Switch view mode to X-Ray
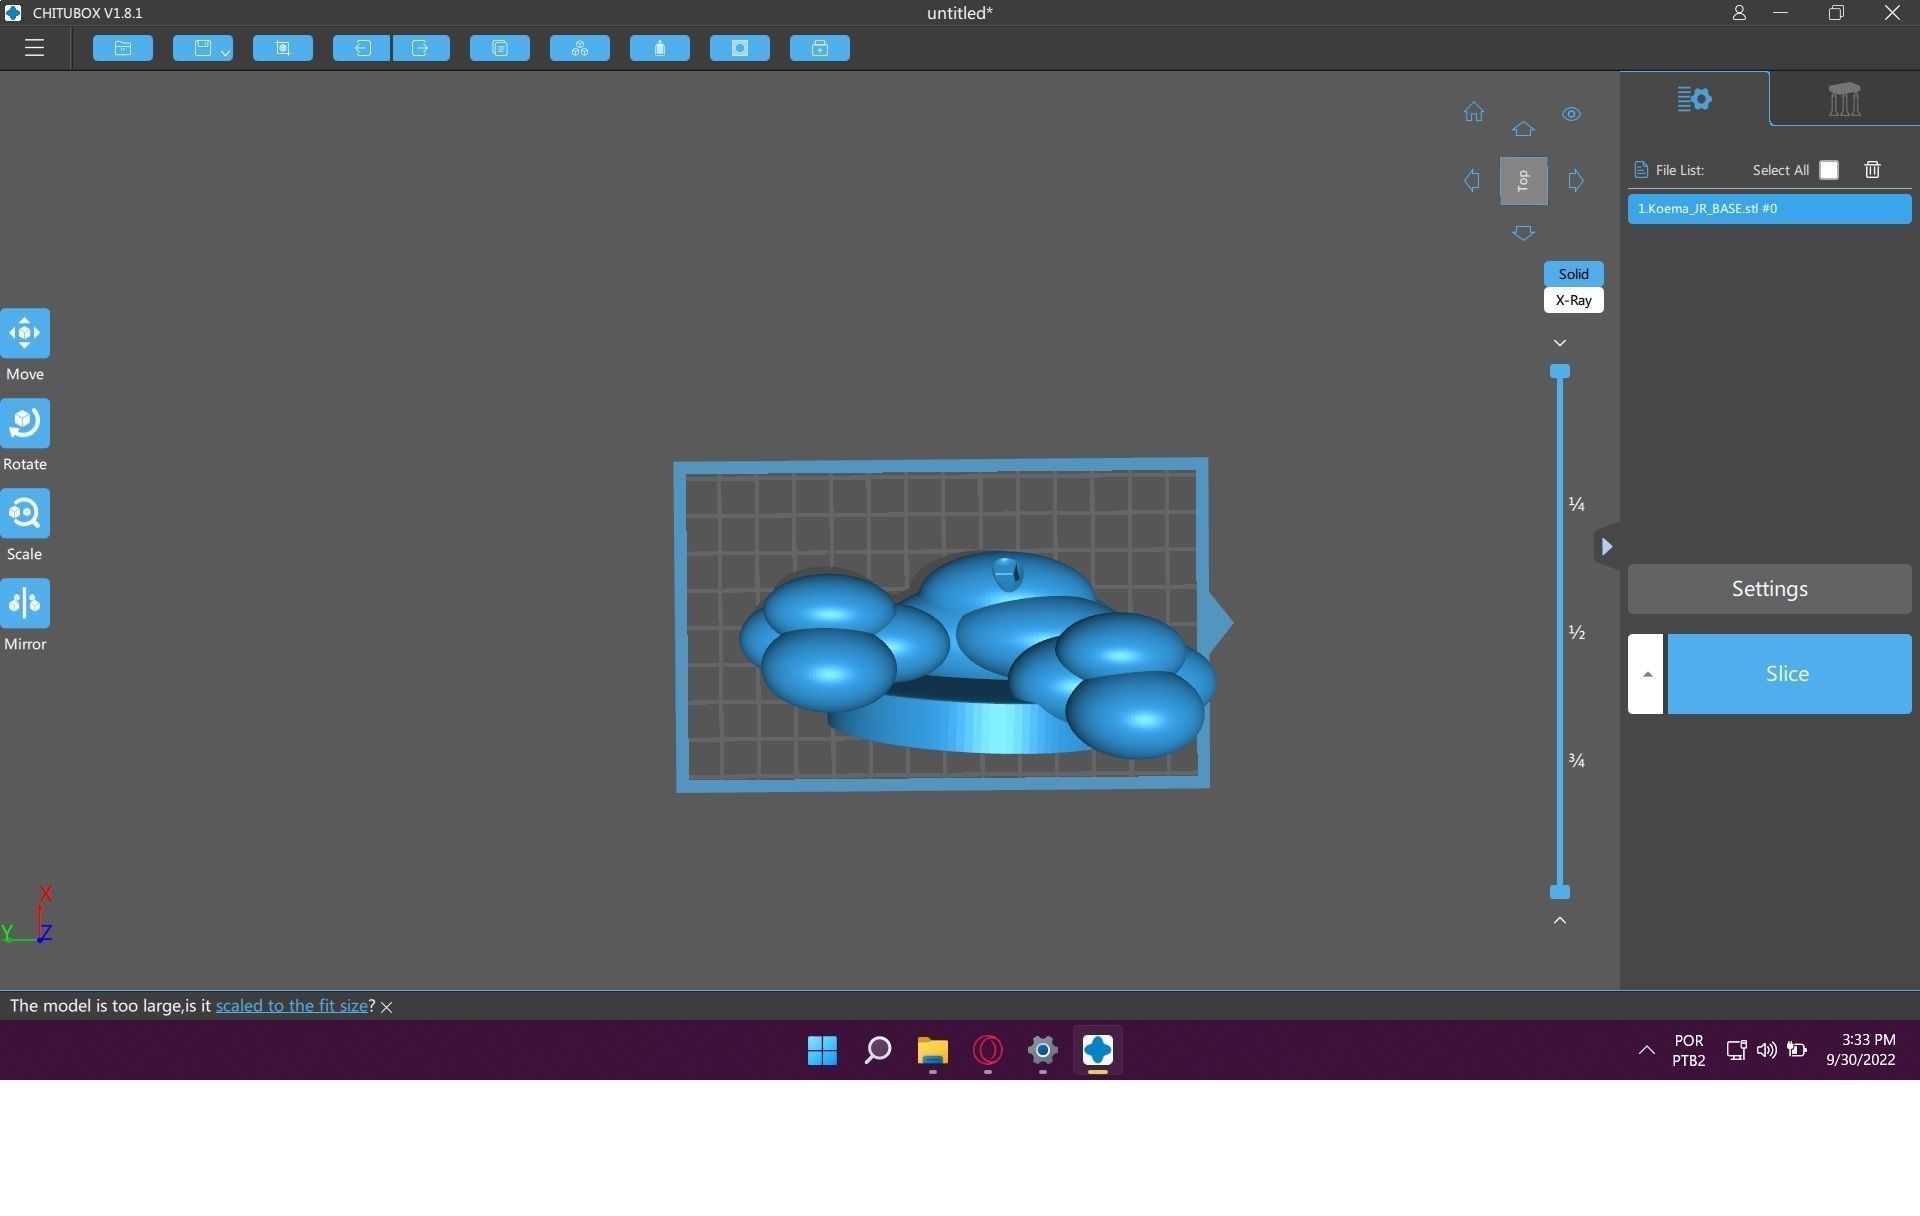This screenshot has width=1920, height=1216. coord(1573,300)
